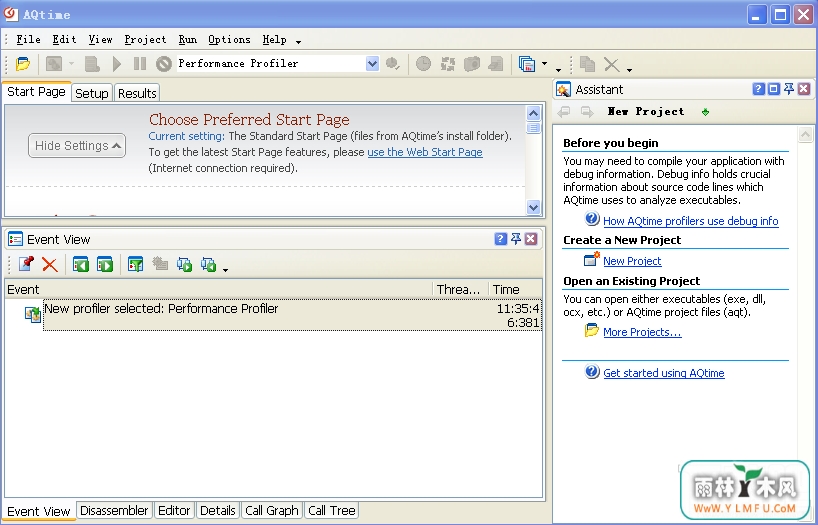The image size is (818, 525).
Task: Open the Project menu
Action: tap(145, 40)
